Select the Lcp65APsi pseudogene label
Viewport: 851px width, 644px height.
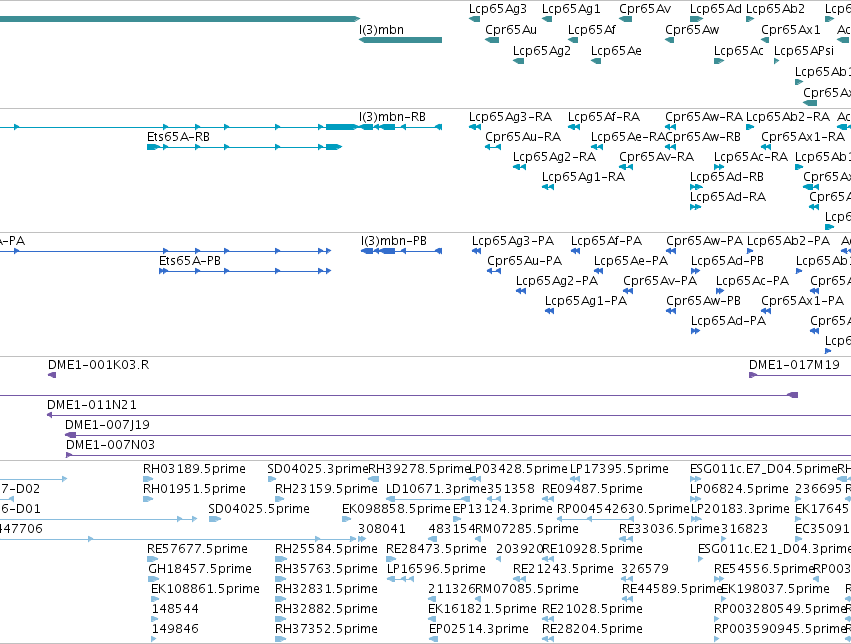point(804,51)
